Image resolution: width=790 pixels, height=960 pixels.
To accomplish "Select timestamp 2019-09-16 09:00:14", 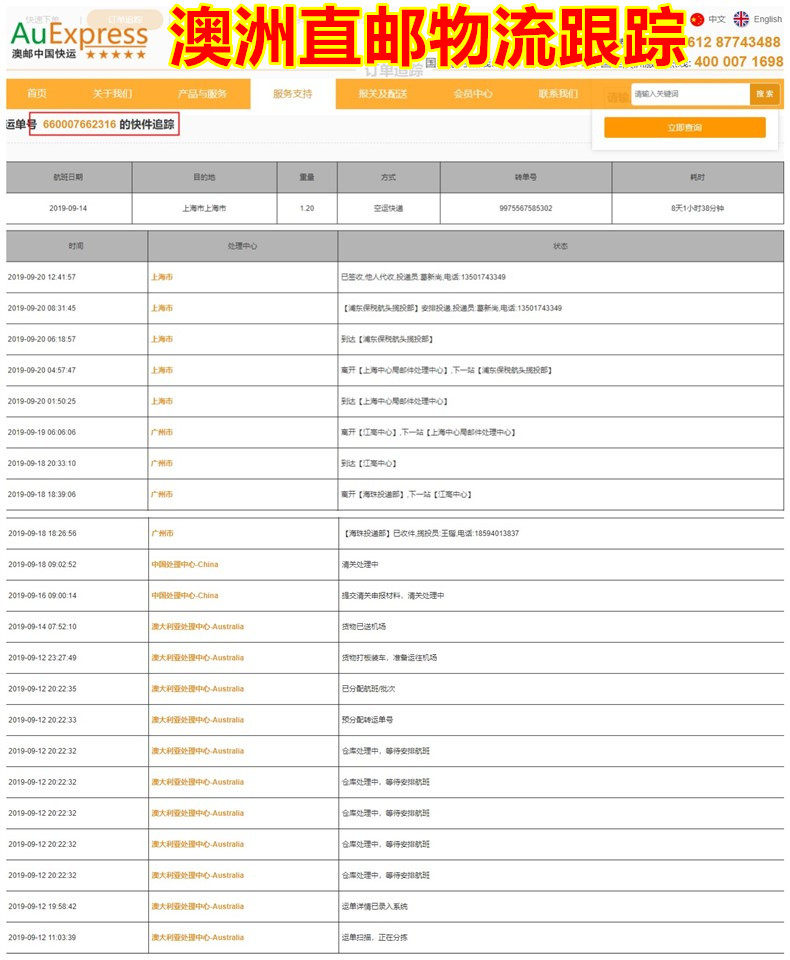I will [x=42, y=596].
